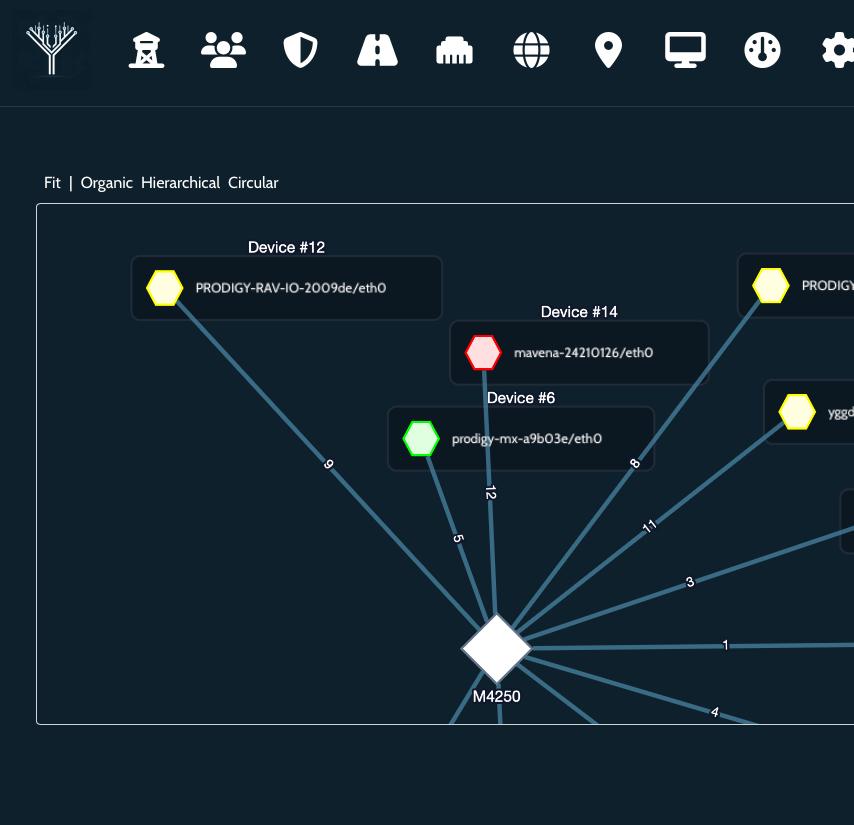The height and width of the screenshot is (825, 854).
Task: Open the road icon in navbar
Action: tap(378, 49)
